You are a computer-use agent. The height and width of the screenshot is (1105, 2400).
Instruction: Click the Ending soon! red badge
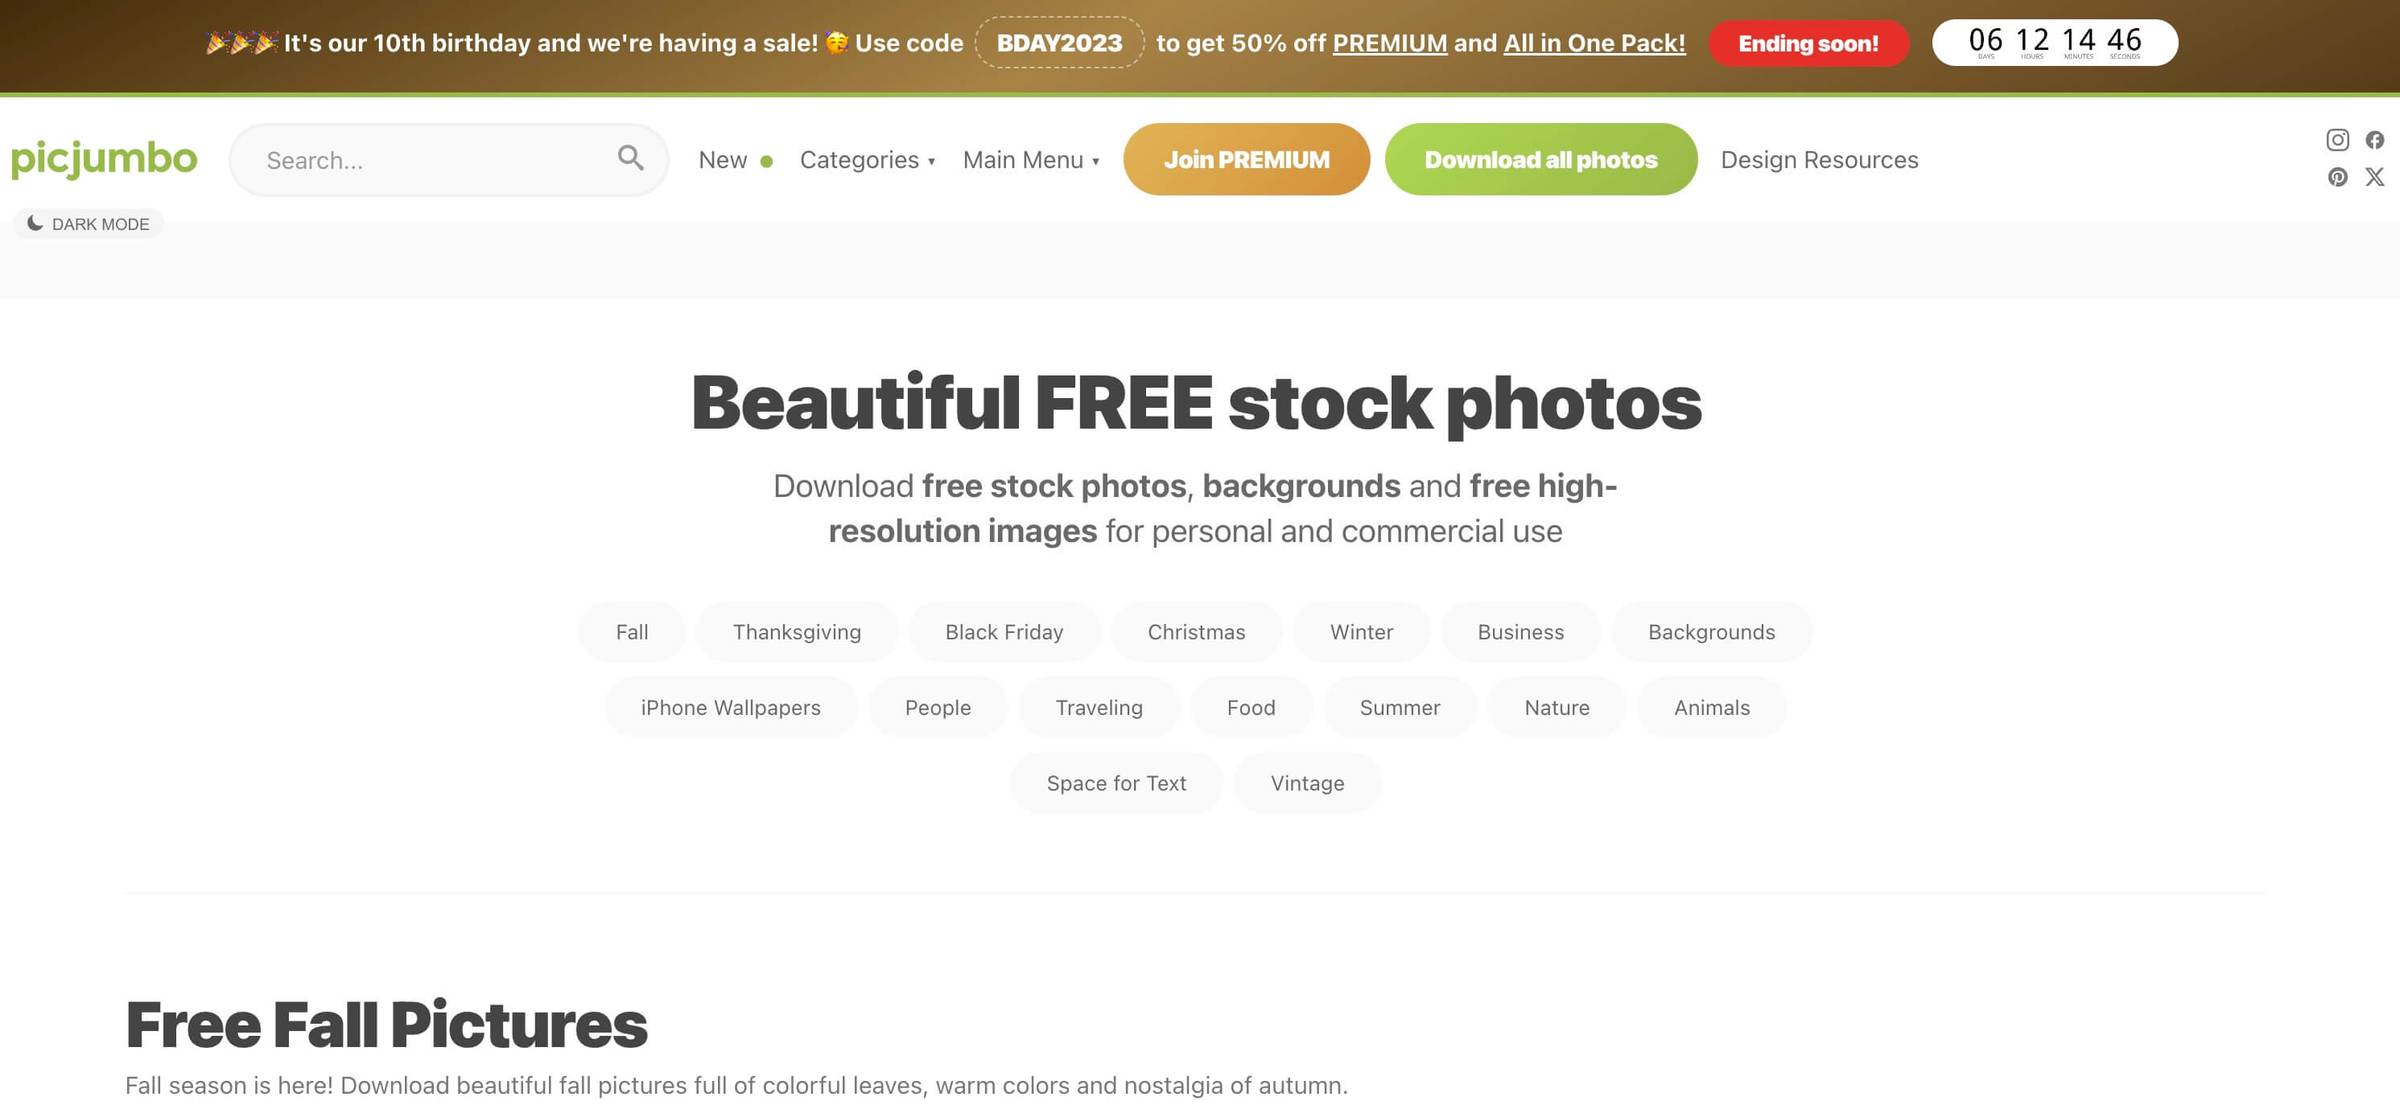(x=1809, y=43)
